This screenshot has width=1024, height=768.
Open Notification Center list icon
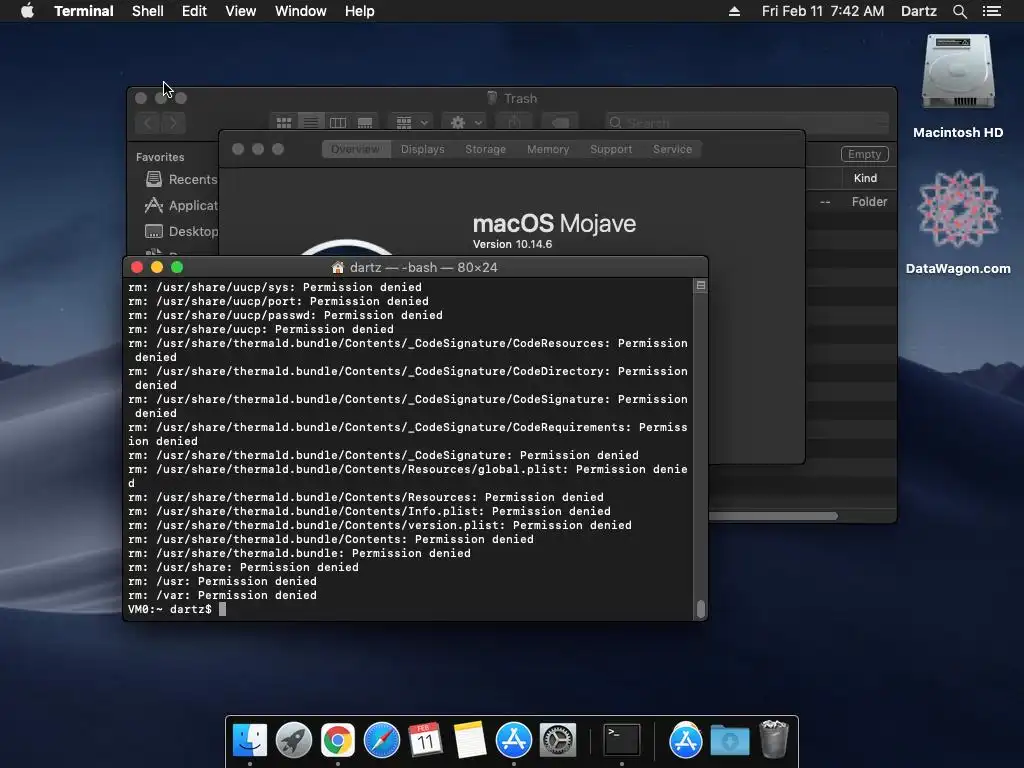tap(991, 11)
